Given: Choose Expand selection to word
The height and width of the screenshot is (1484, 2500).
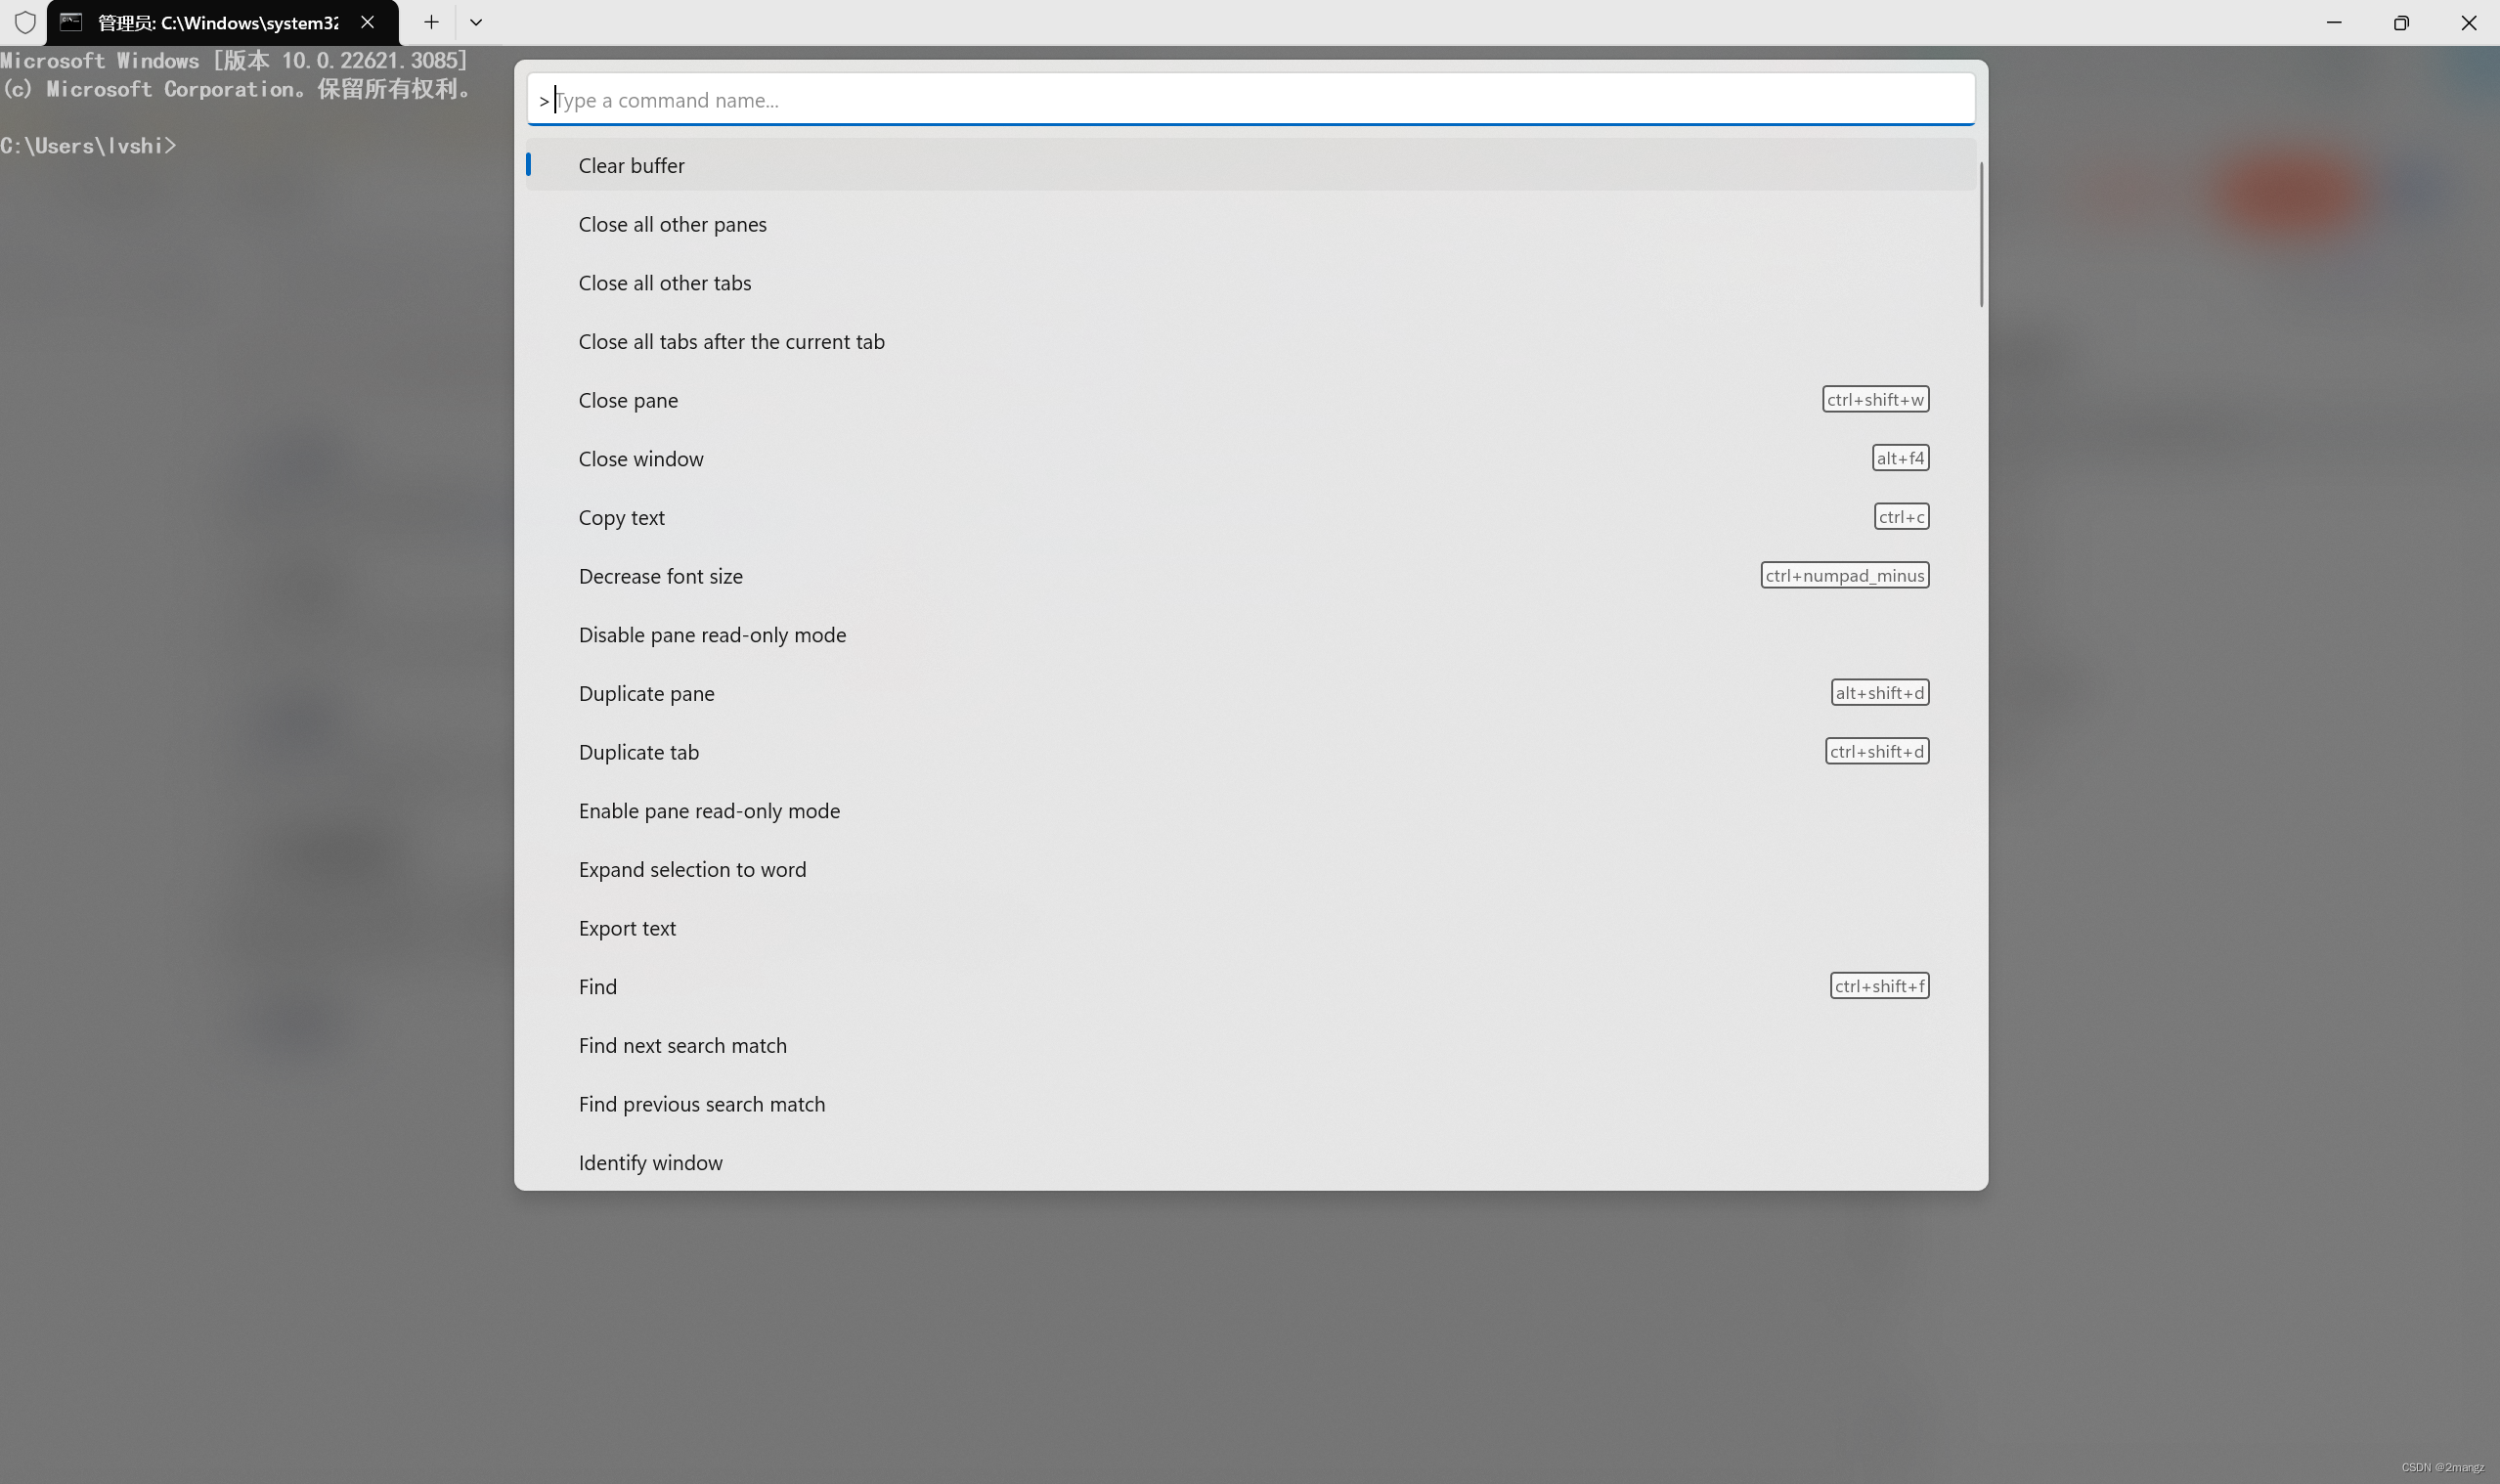Looking at the screenshot, I should tap(1250, 869).
